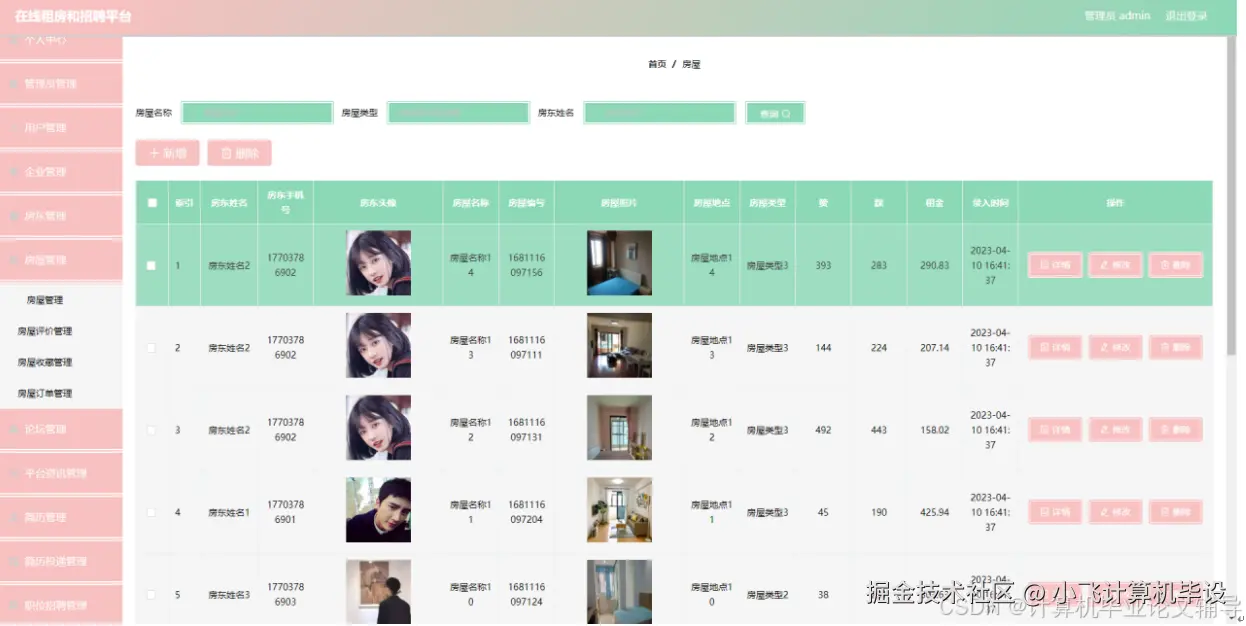The height and width of the screenshot is (626, 1246).
Task: Open house photo in row 2
Action: click(x=619, y=345)
